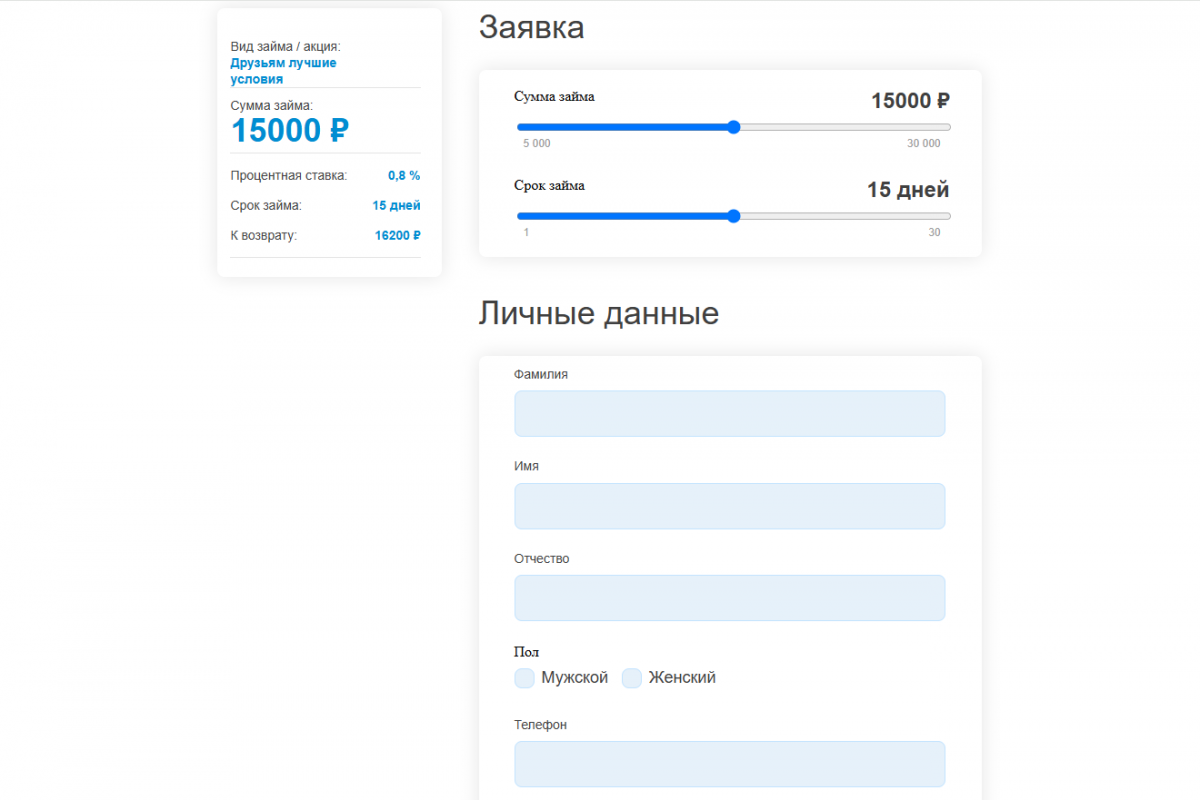Image resolution: width=1200 pixels, height=800 pixels.
Task: Click the large 15000 ₽ sidebar amount
Action: coord(290,130)
